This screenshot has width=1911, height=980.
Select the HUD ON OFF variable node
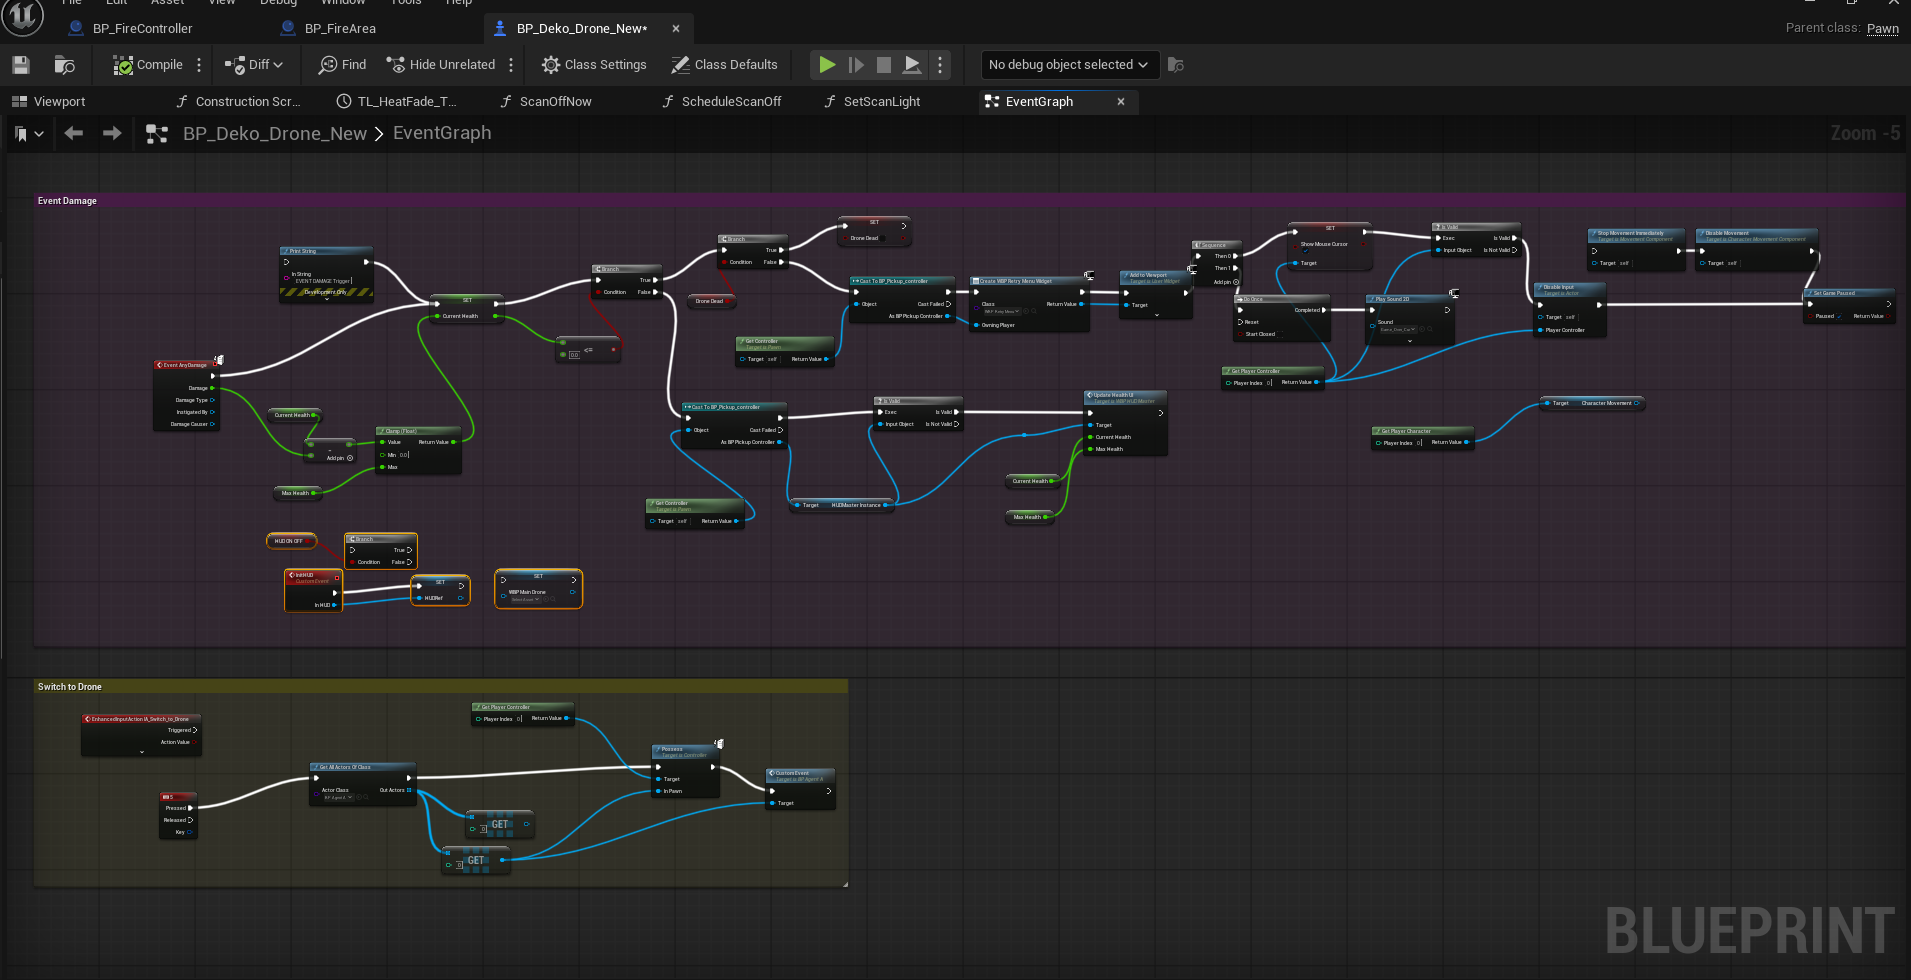(291, 541)
